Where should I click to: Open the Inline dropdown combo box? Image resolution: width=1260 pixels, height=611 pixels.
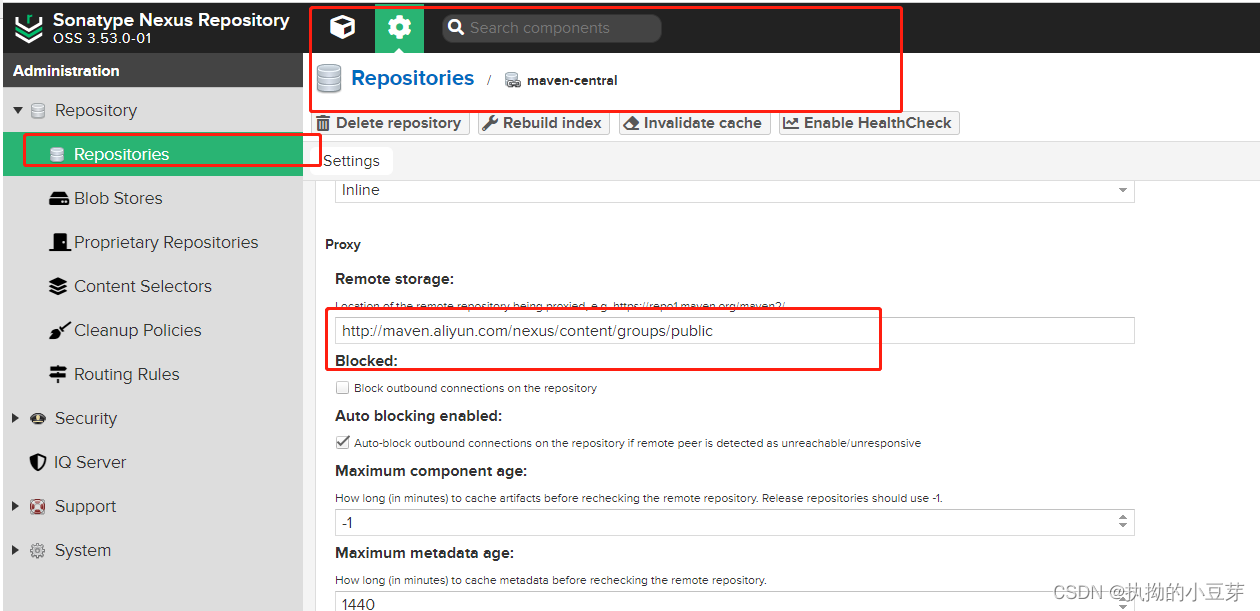click(734, 190)
